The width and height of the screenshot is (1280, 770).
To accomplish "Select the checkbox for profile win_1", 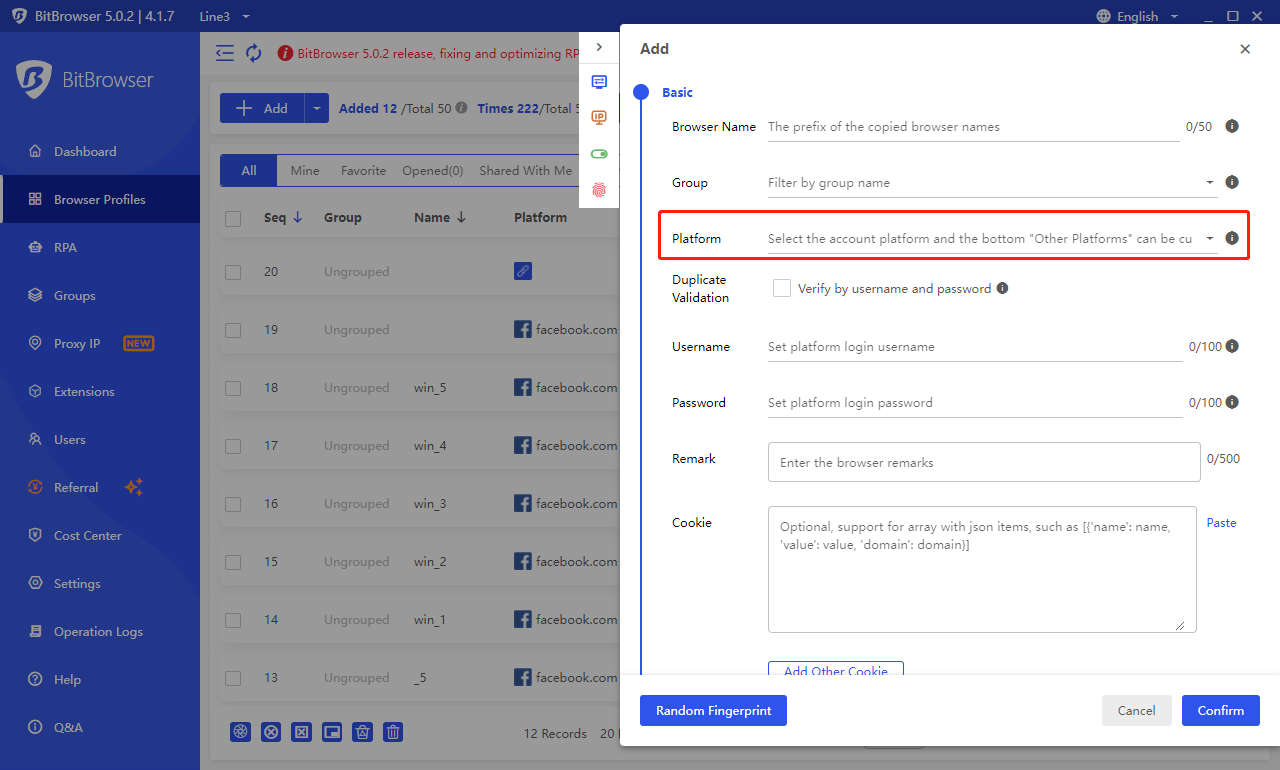I will (x=233, y=620).
